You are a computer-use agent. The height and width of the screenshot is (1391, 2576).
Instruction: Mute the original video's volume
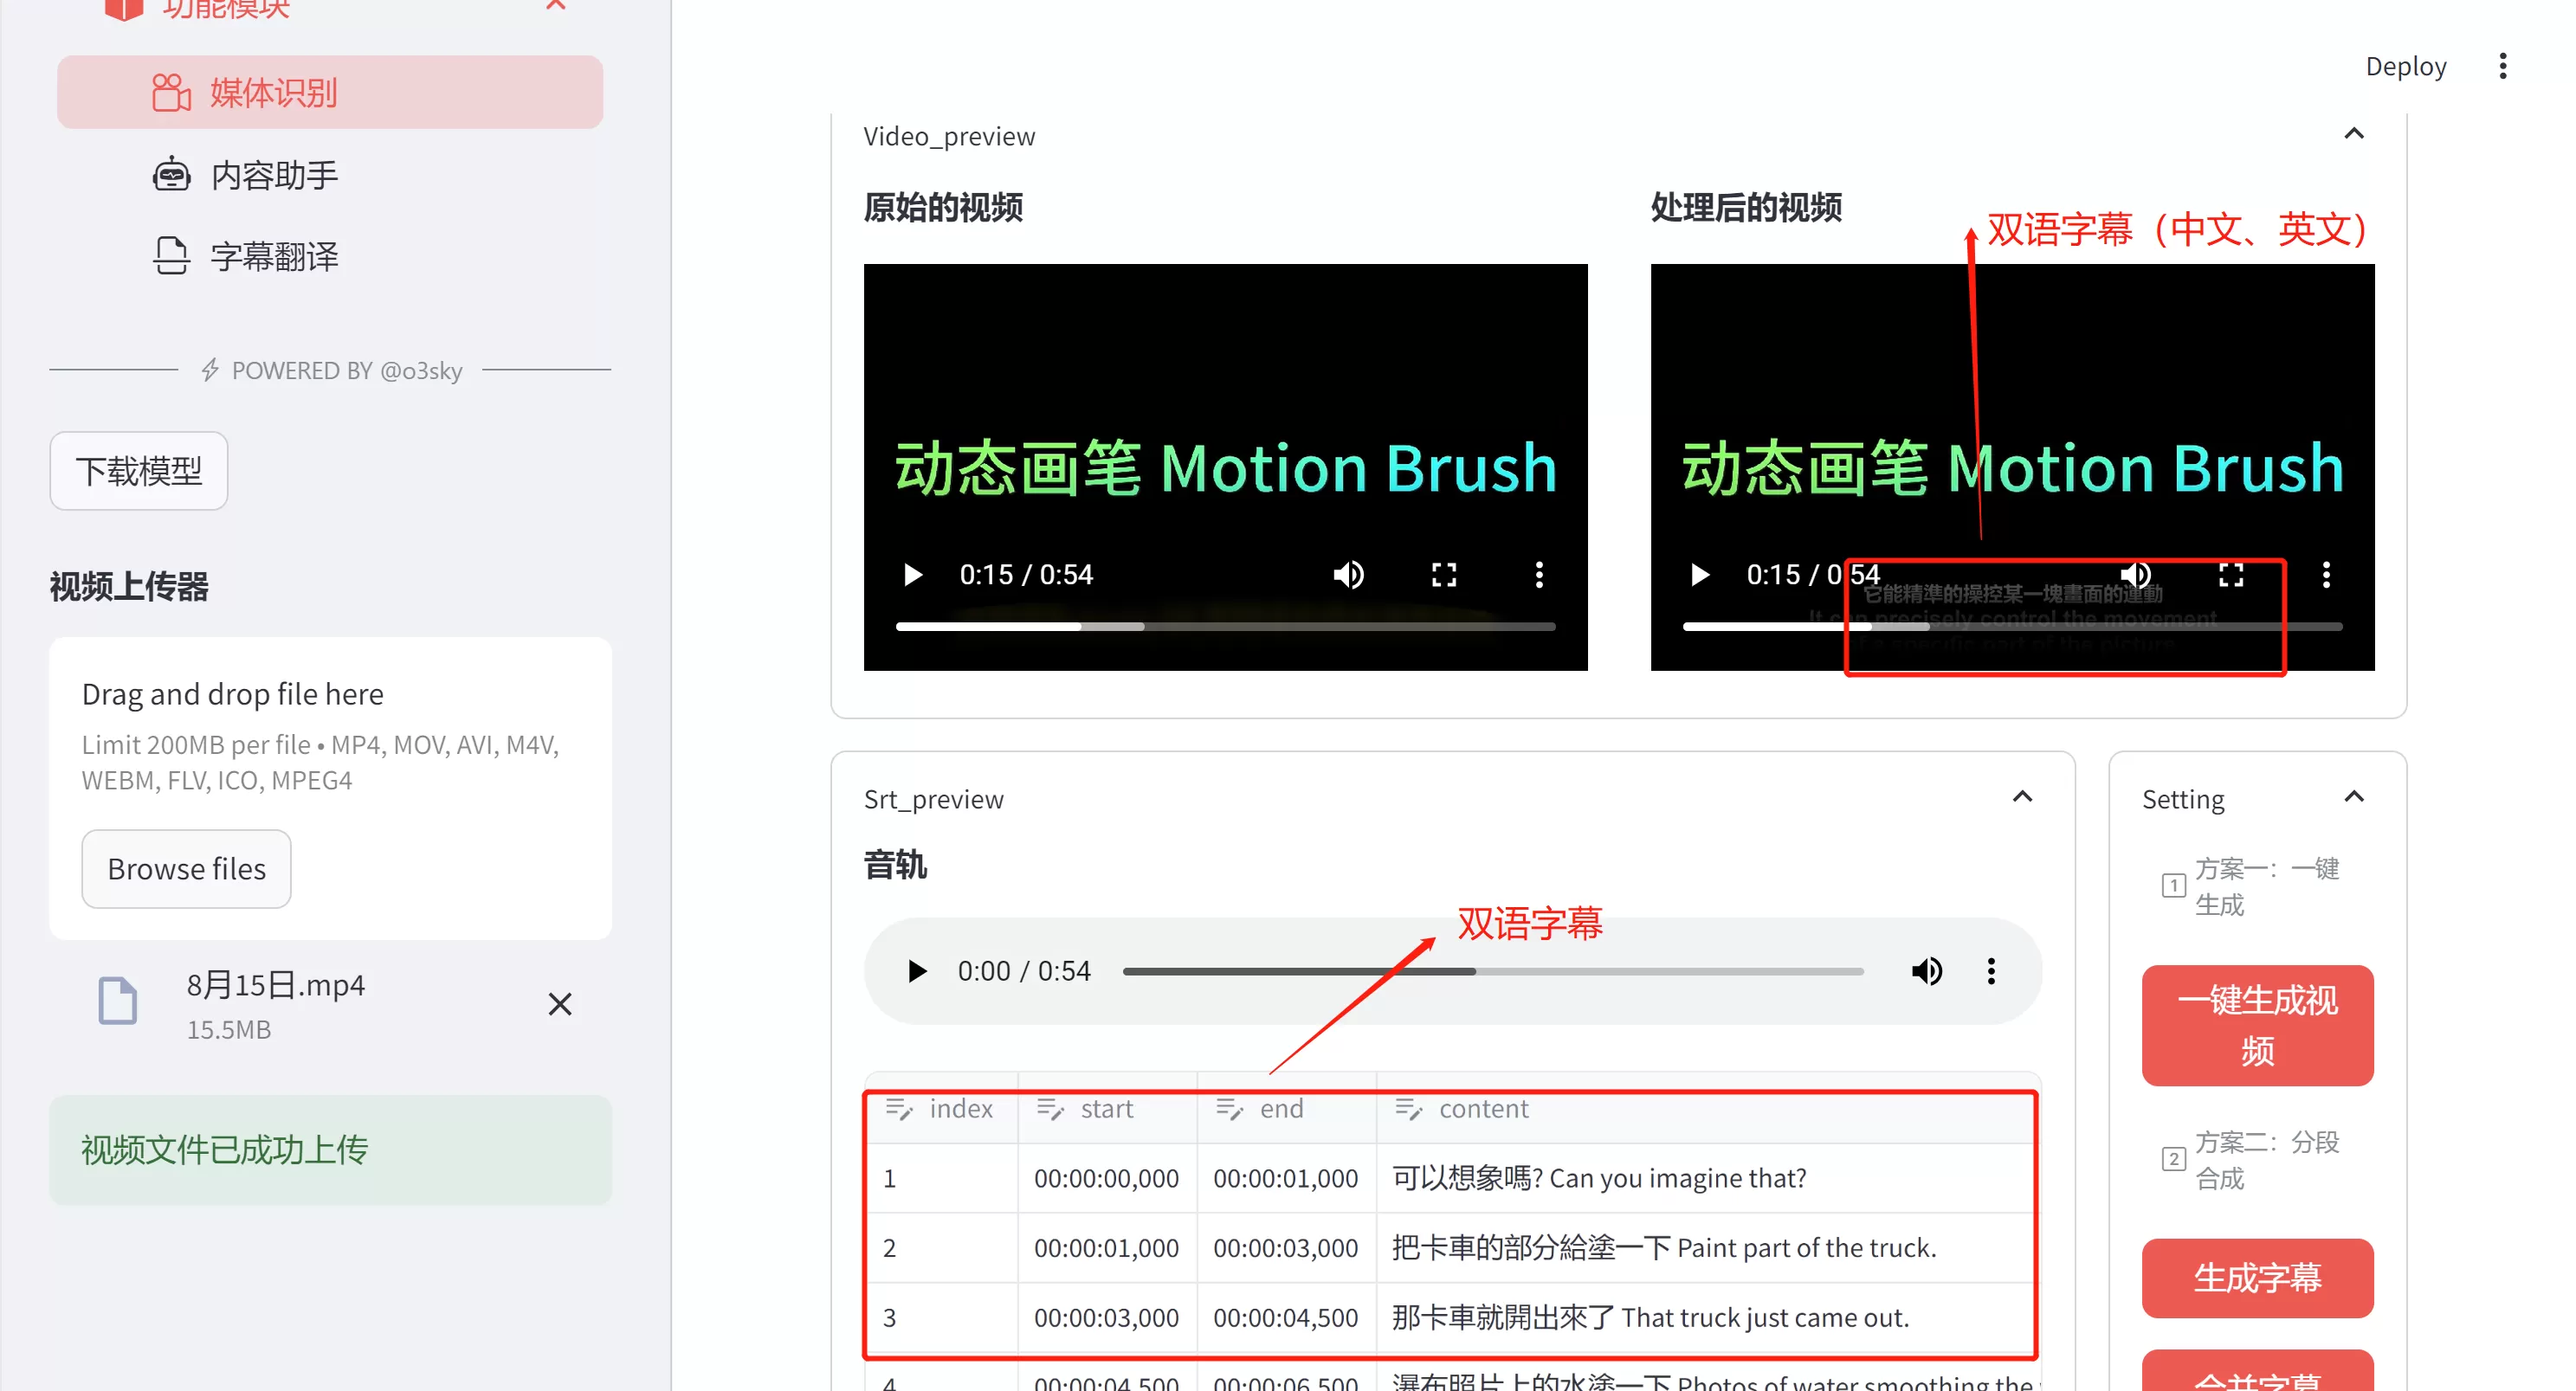(1348, 575)
